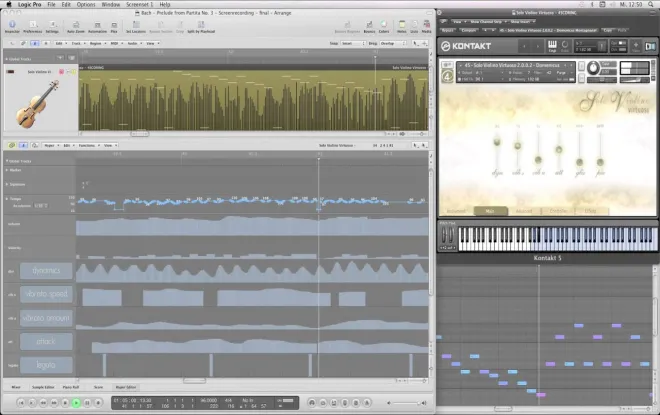
Task: Click the Set Locators icon
Action: point(136,25)
